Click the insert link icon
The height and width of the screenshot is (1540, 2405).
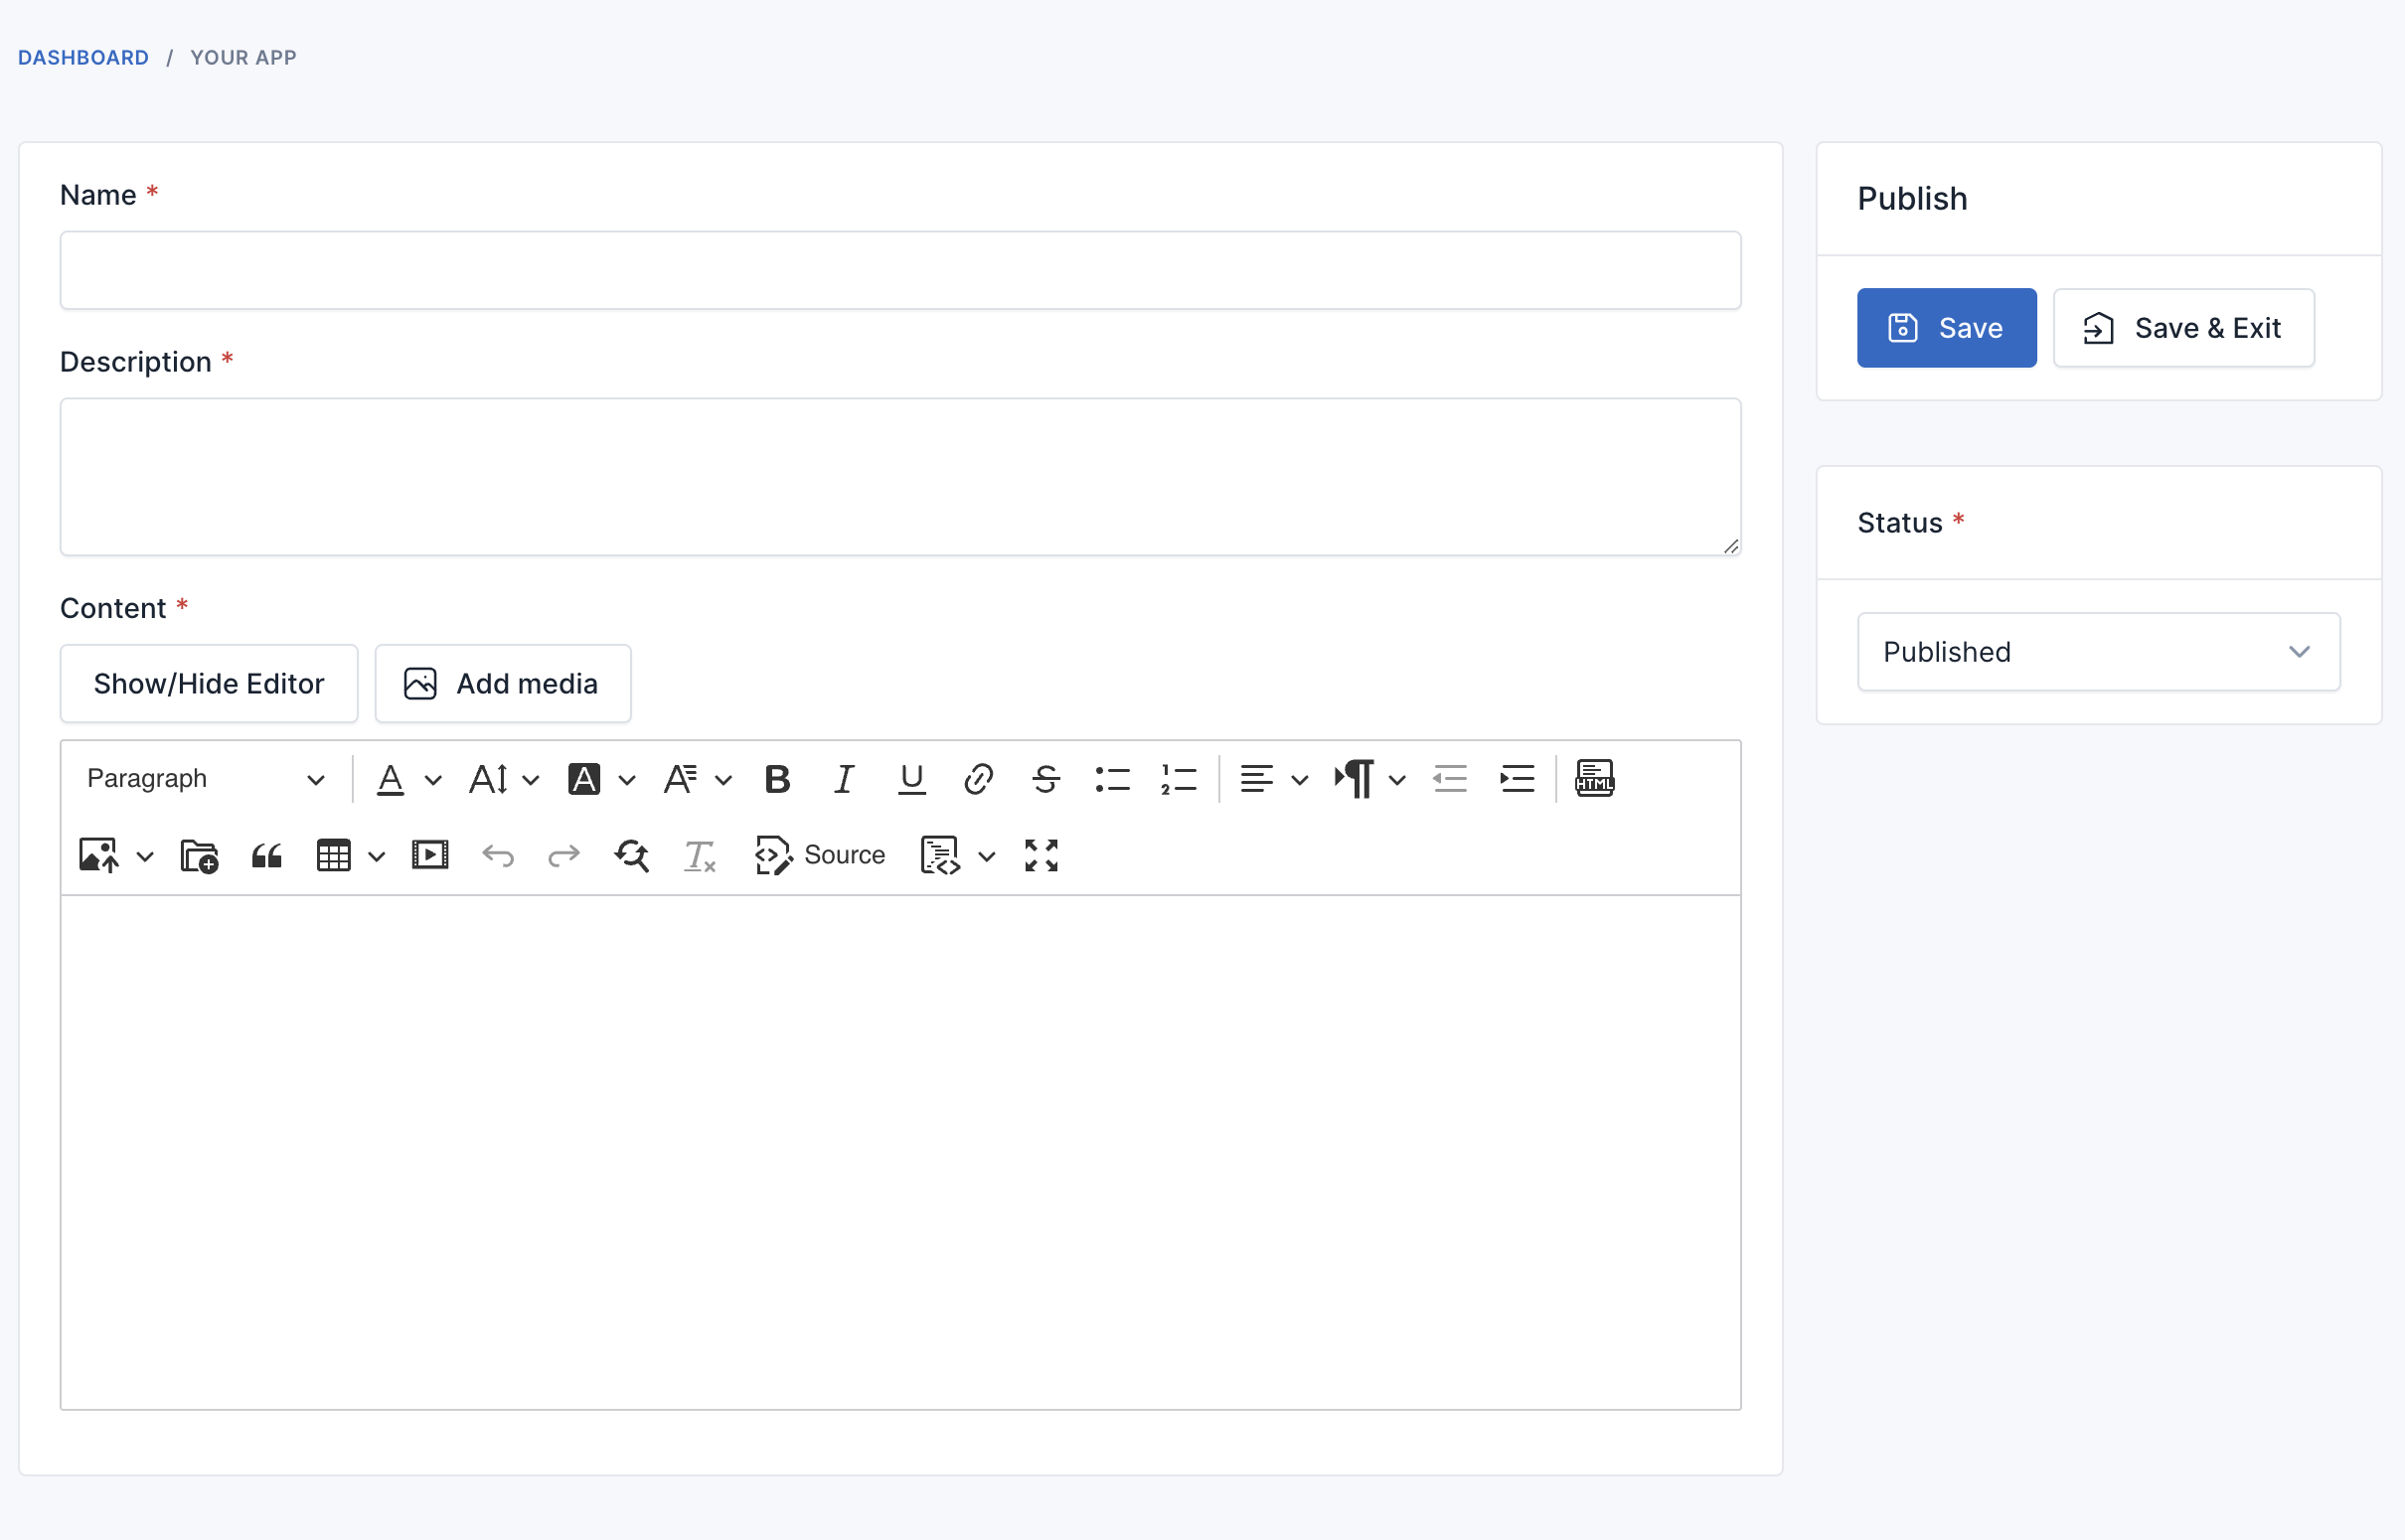coord(978,779)
